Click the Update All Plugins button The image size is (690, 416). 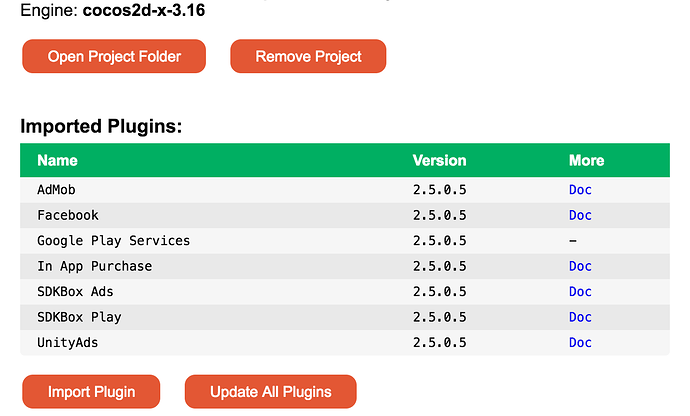click(271, 392)
